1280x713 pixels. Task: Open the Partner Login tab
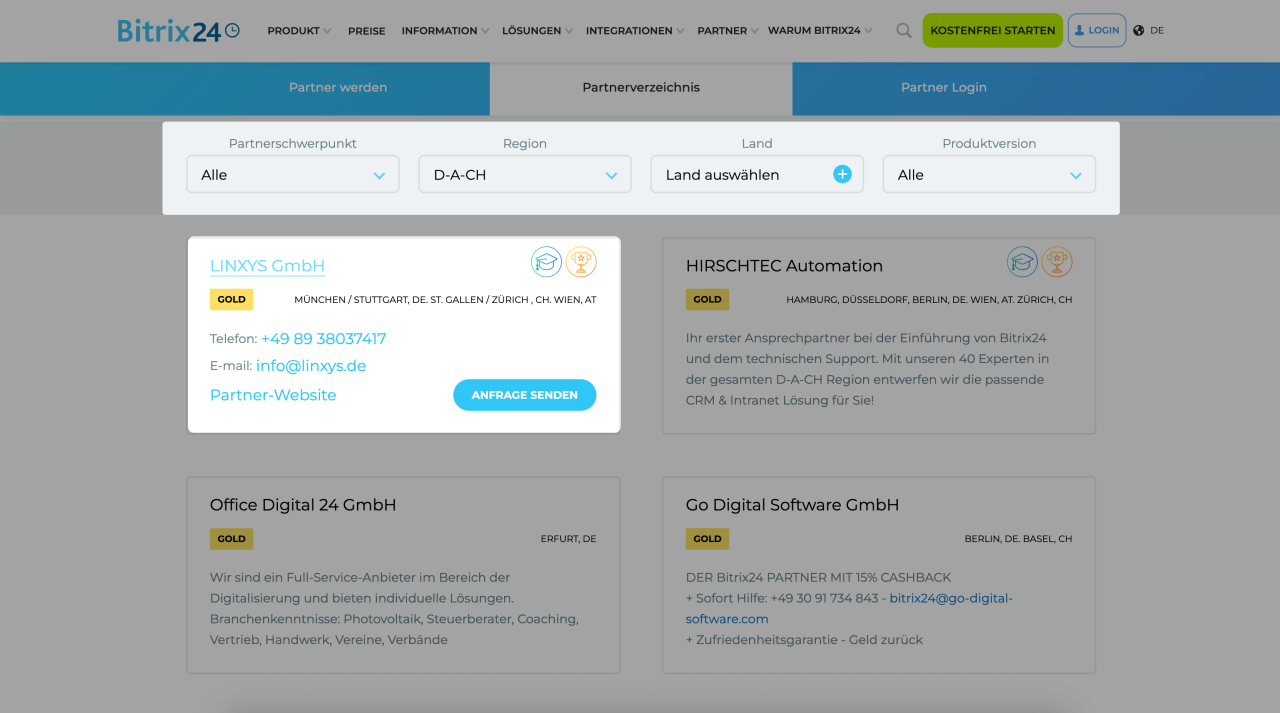click(944, 88)
